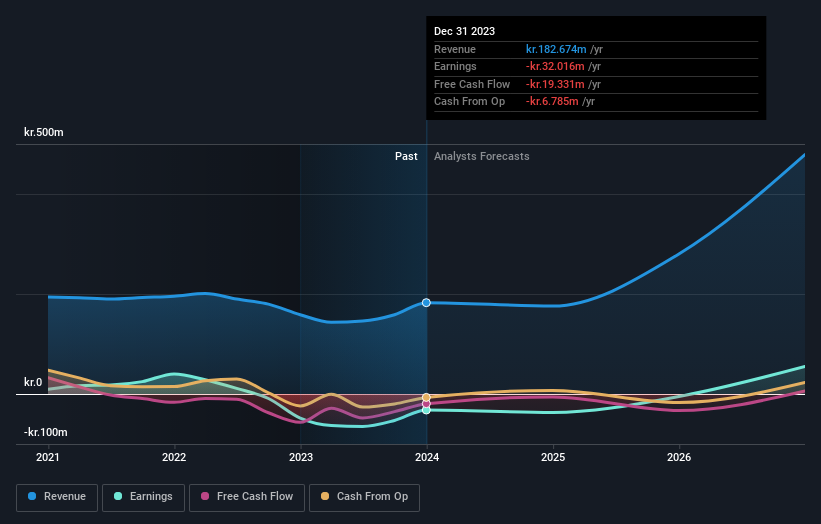Toggle the Earnings legend series
Viewport: 821px width, 524px height.
tap(143, 497)
